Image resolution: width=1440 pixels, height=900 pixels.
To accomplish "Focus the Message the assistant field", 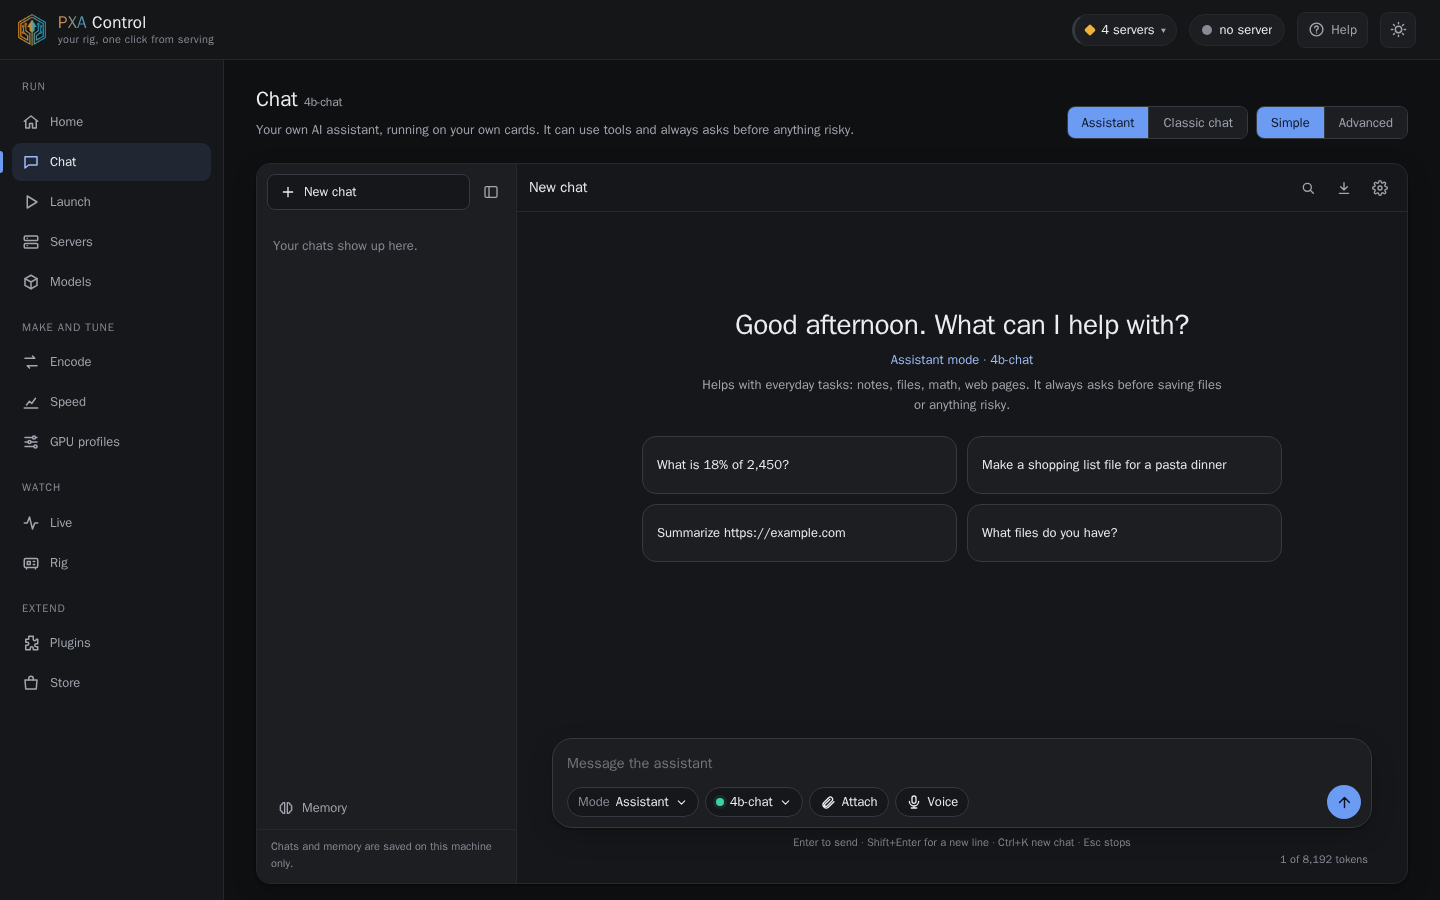I will point(961,763).
